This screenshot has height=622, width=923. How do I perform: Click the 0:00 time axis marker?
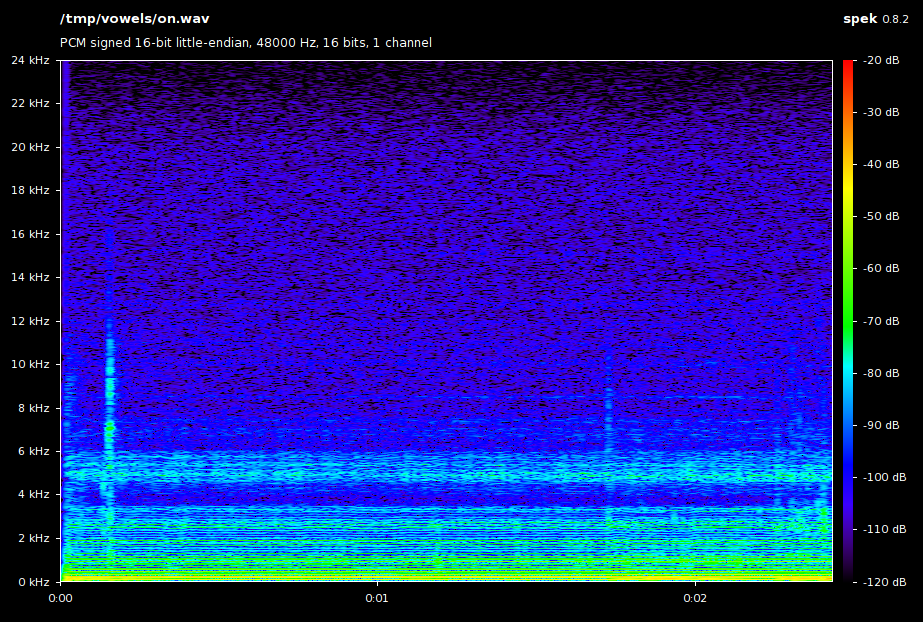point(60,598)
